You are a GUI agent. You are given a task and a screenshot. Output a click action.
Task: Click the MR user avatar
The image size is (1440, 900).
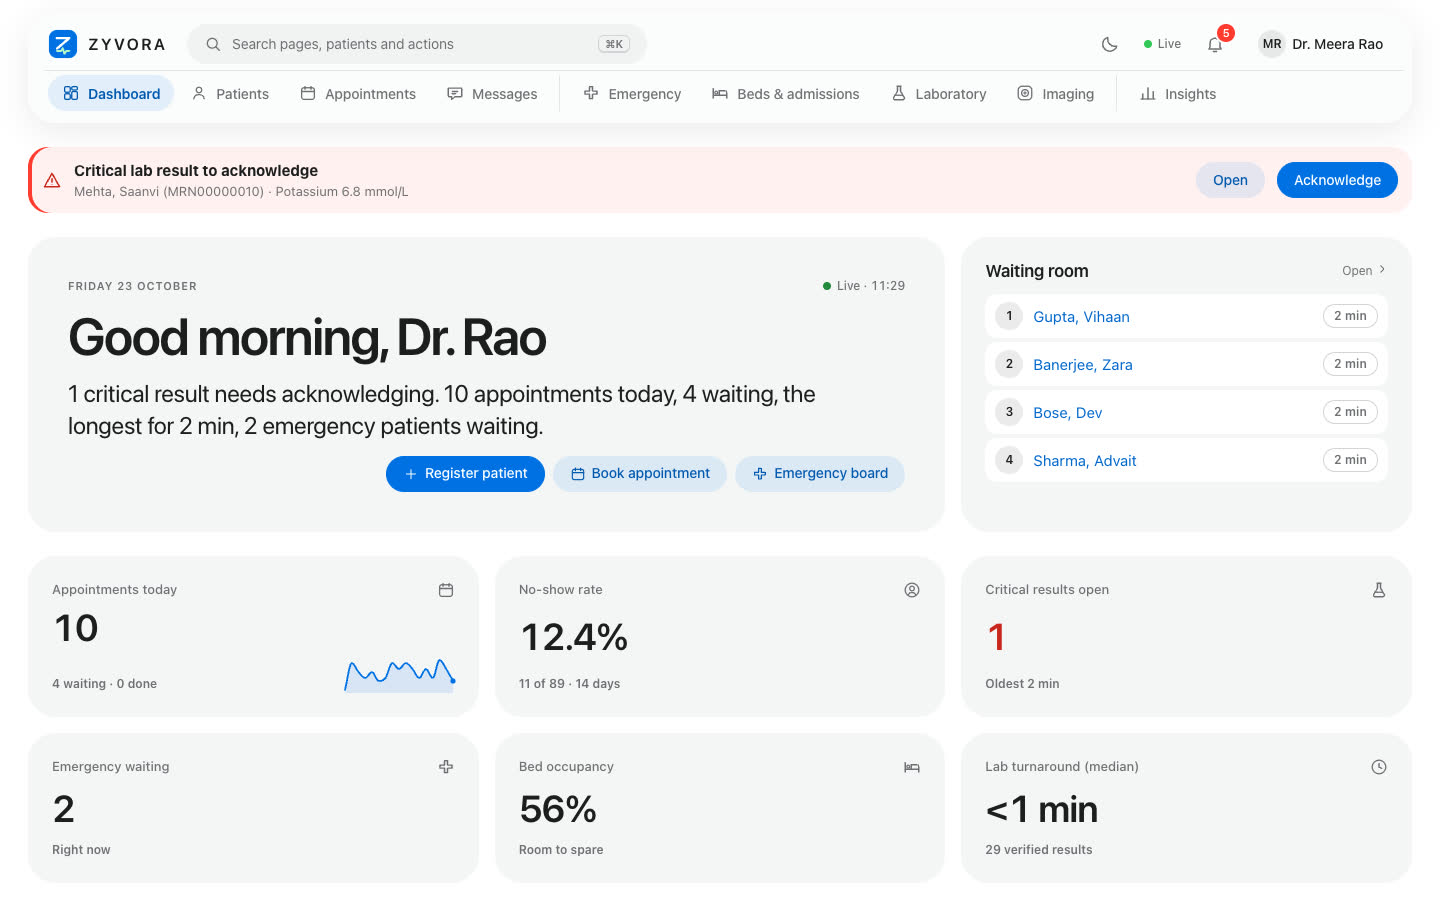[x=1272, y=44]
